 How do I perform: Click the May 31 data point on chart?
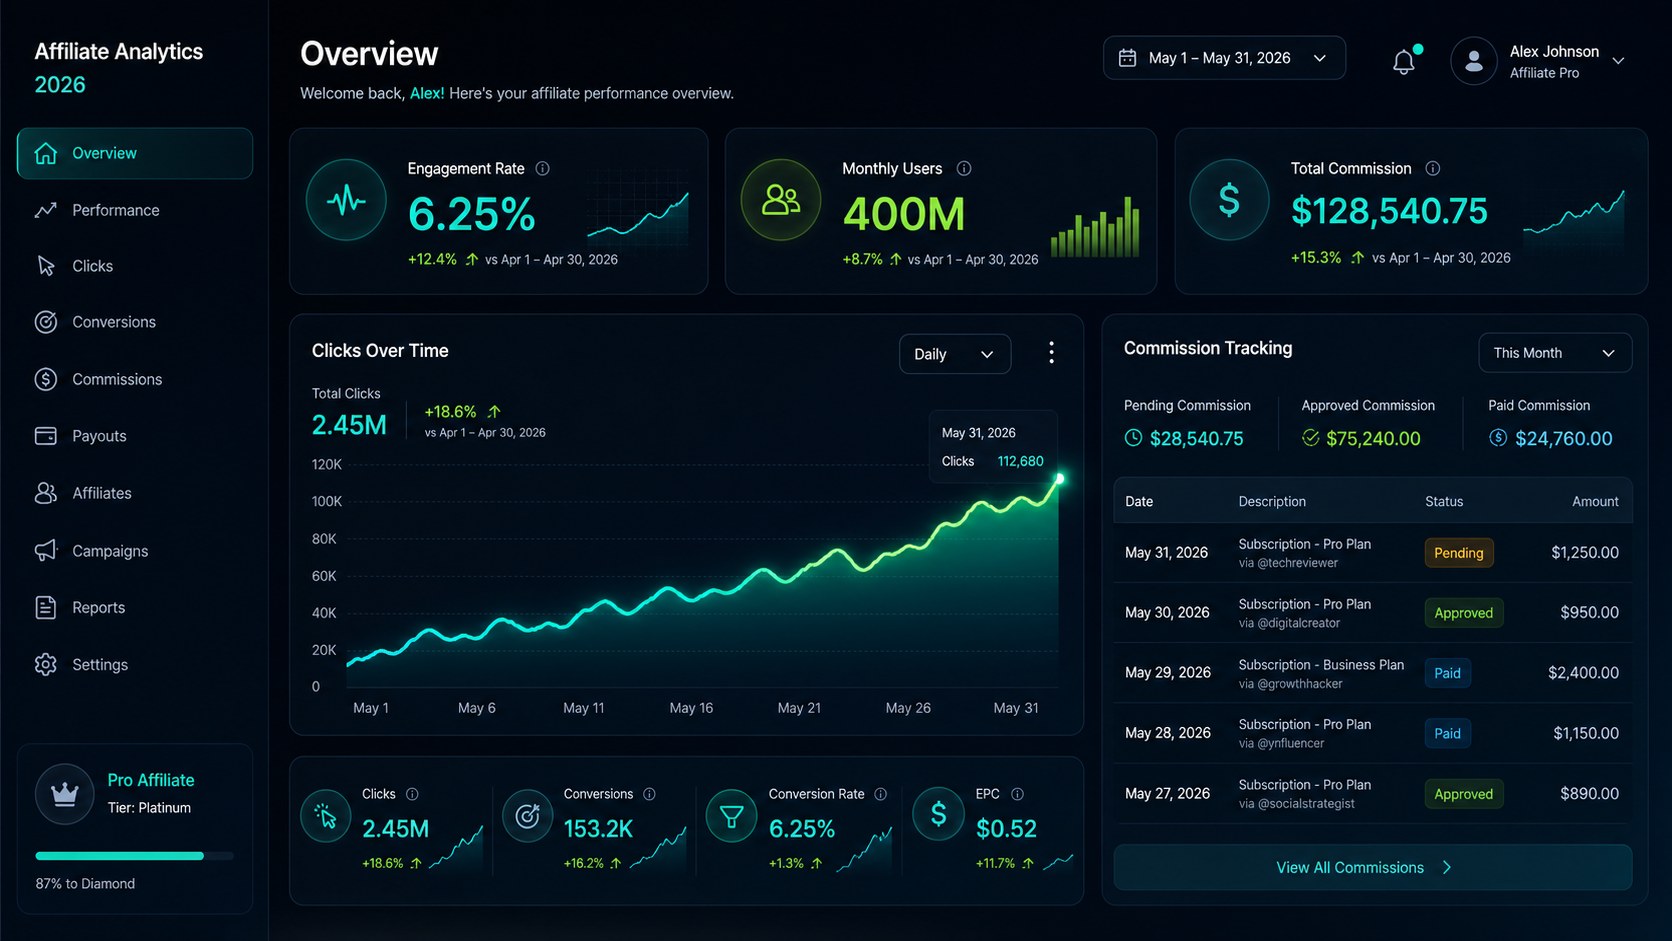tap(1059, 479)
